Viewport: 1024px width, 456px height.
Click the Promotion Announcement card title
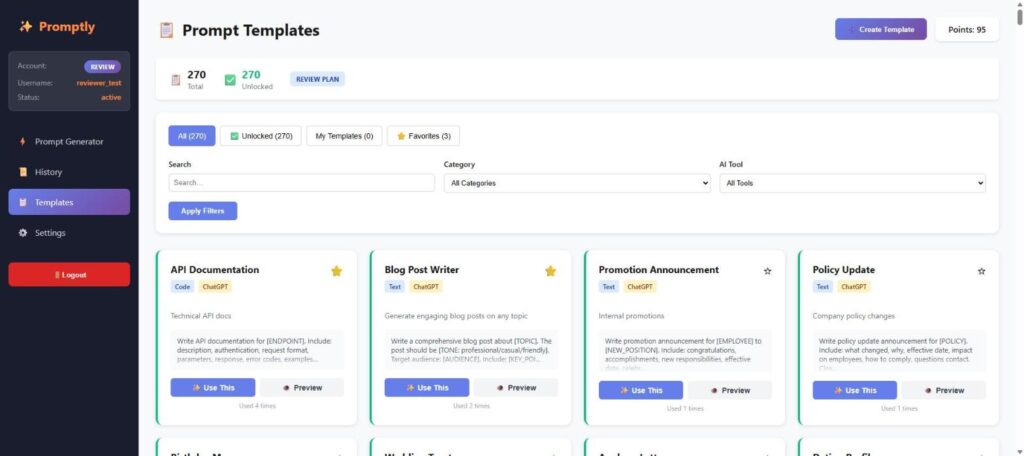click(659, 270)
